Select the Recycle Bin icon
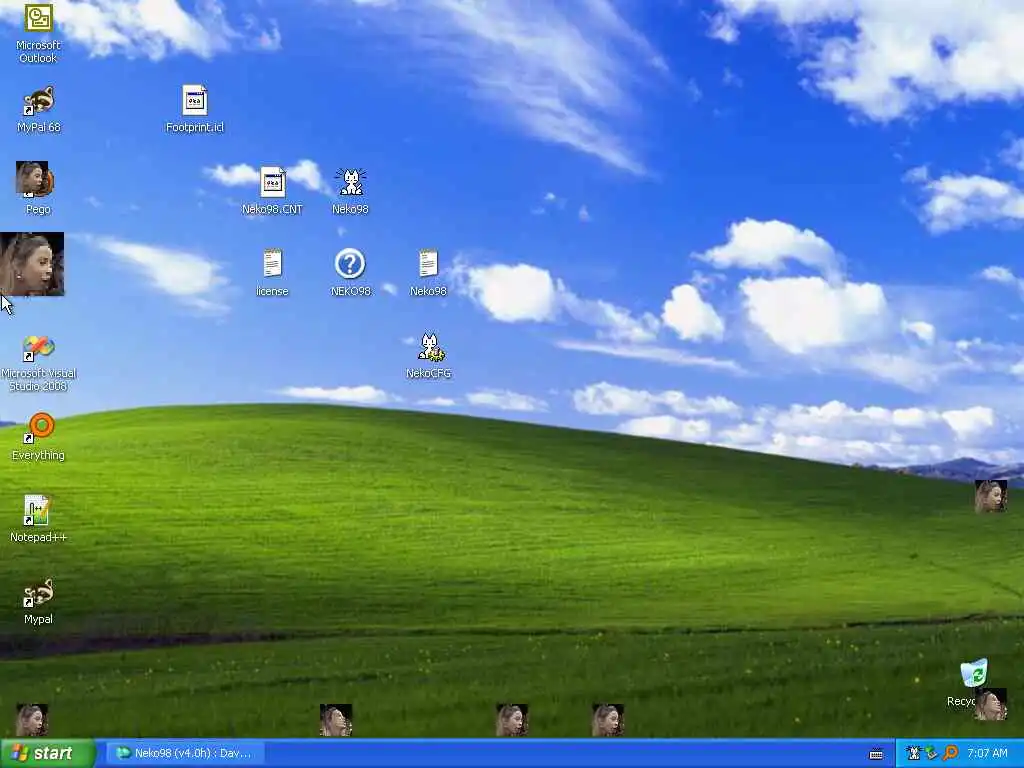1024x768 pixels. 974,673
